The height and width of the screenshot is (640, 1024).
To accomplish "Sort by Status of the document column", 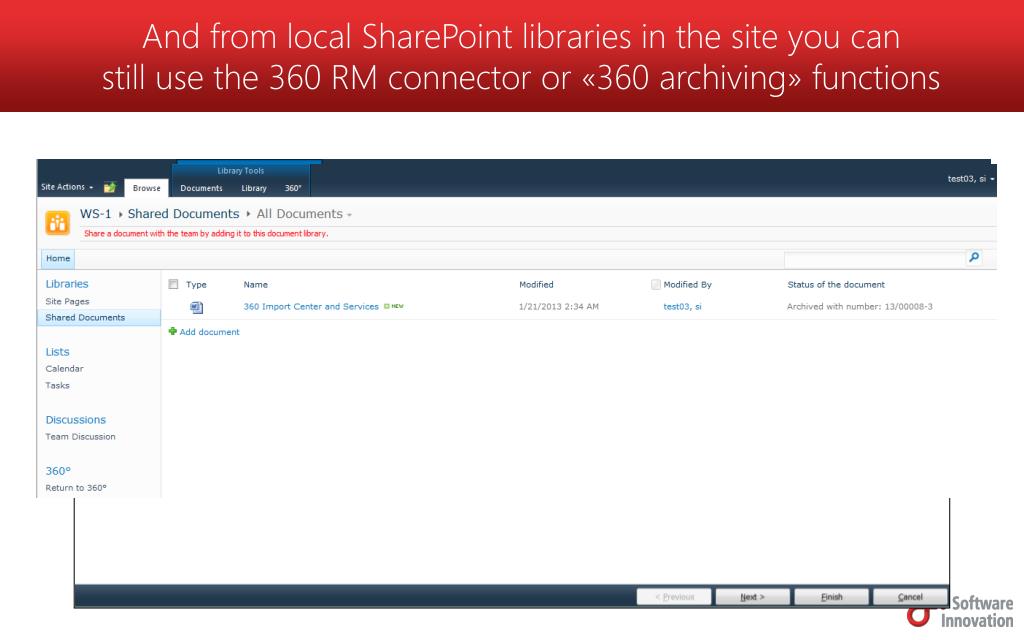I will [x=836, y=285].
